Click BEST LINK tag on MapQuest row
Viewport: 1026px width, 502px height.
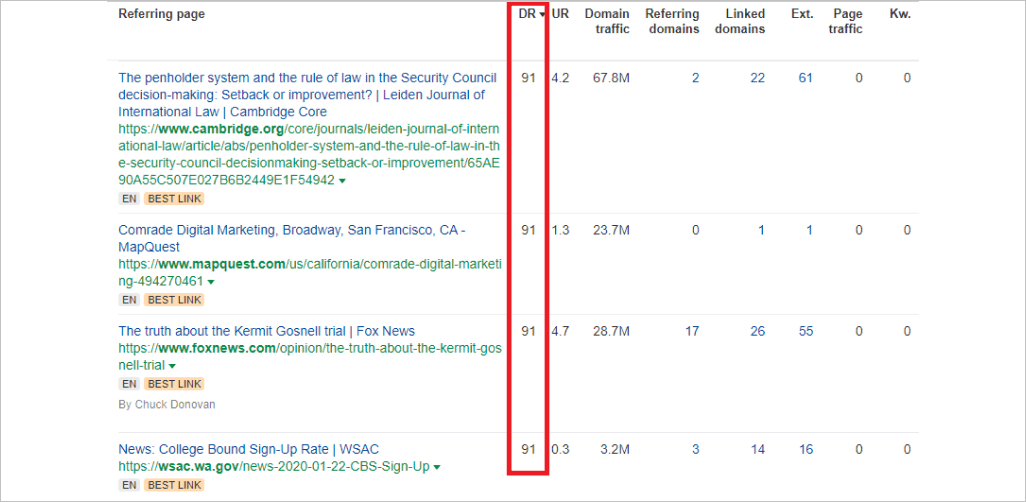(x=174, y=300)
